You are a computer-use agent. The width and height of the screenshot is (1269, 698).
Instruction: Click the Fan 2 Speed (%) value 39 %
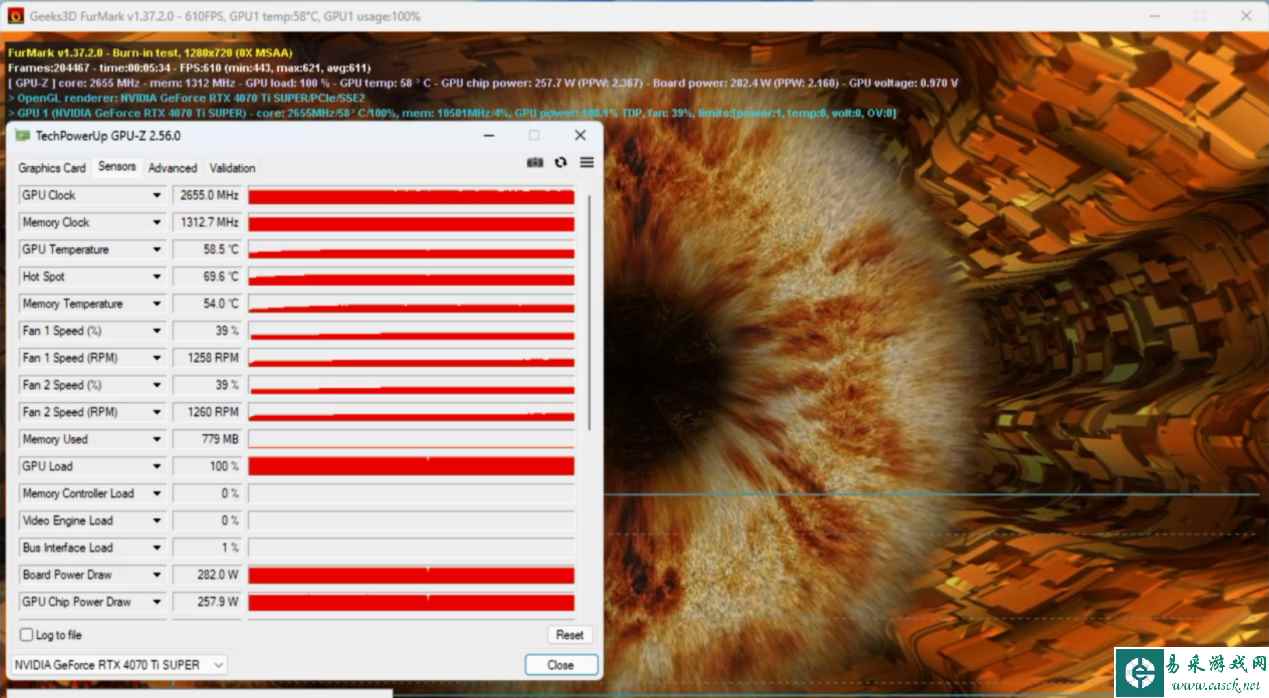pyautogui.click(x=208, y=385)
